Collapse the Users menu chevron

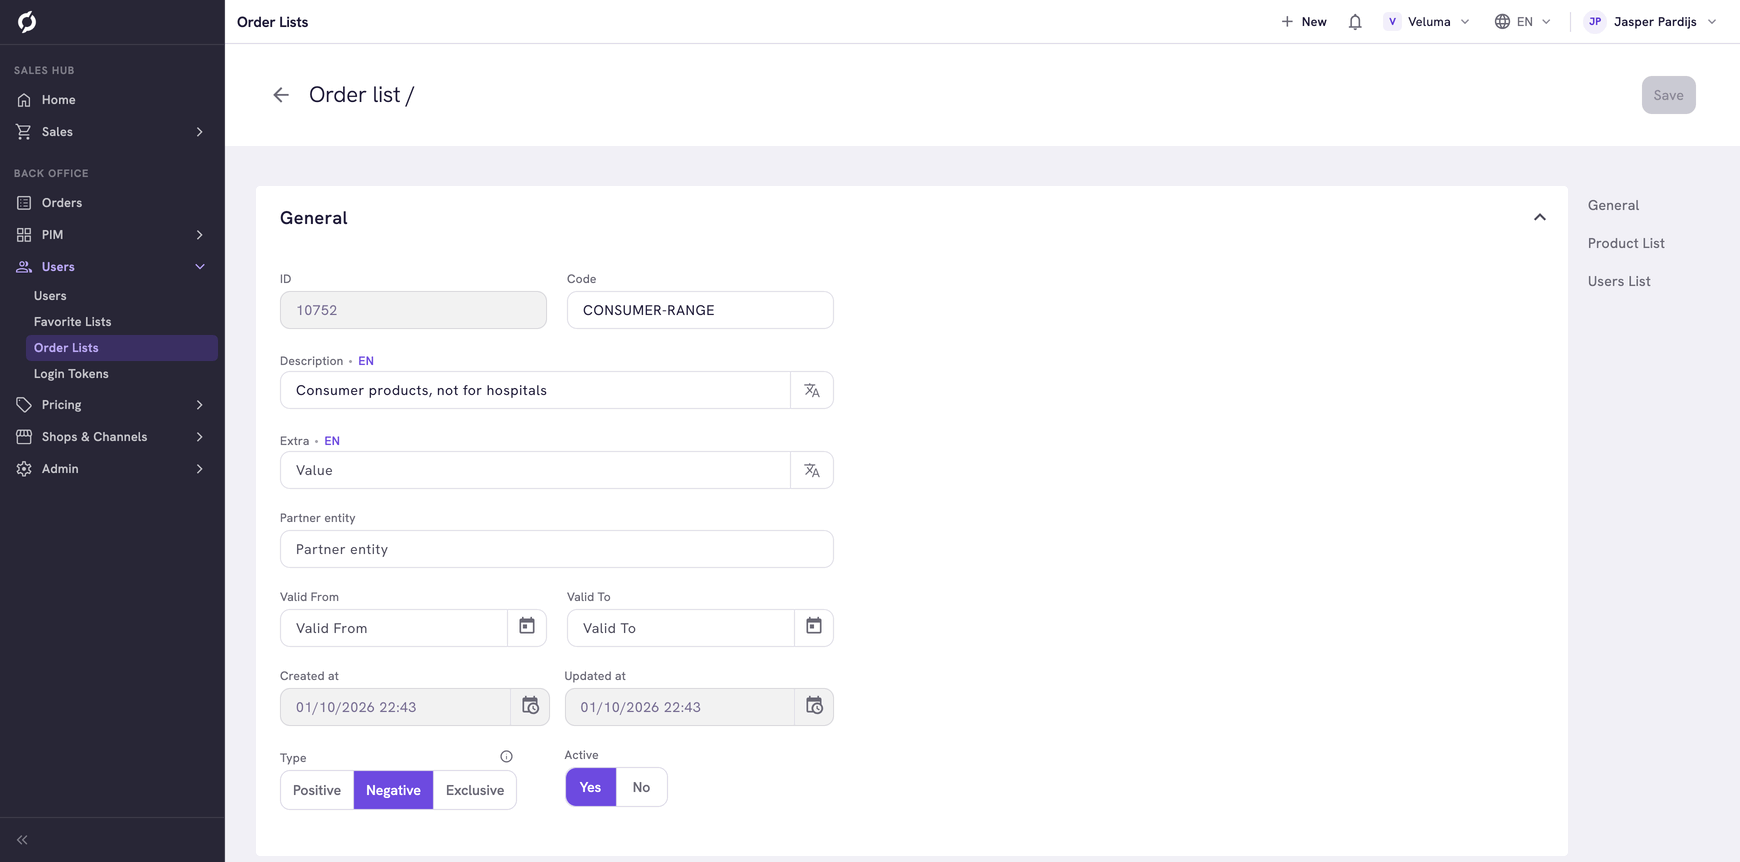[200, 267]
